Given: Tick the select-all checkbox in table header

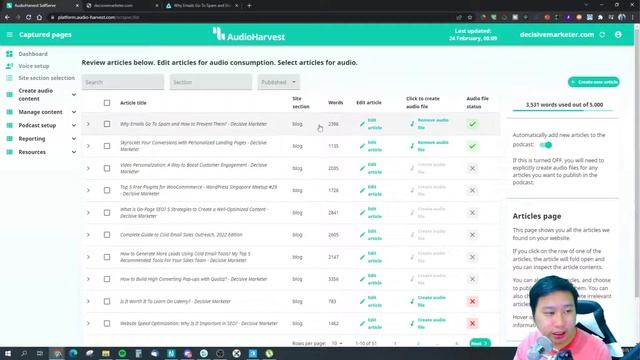Looking at the screenshot, I should click(x=107, y=103).
